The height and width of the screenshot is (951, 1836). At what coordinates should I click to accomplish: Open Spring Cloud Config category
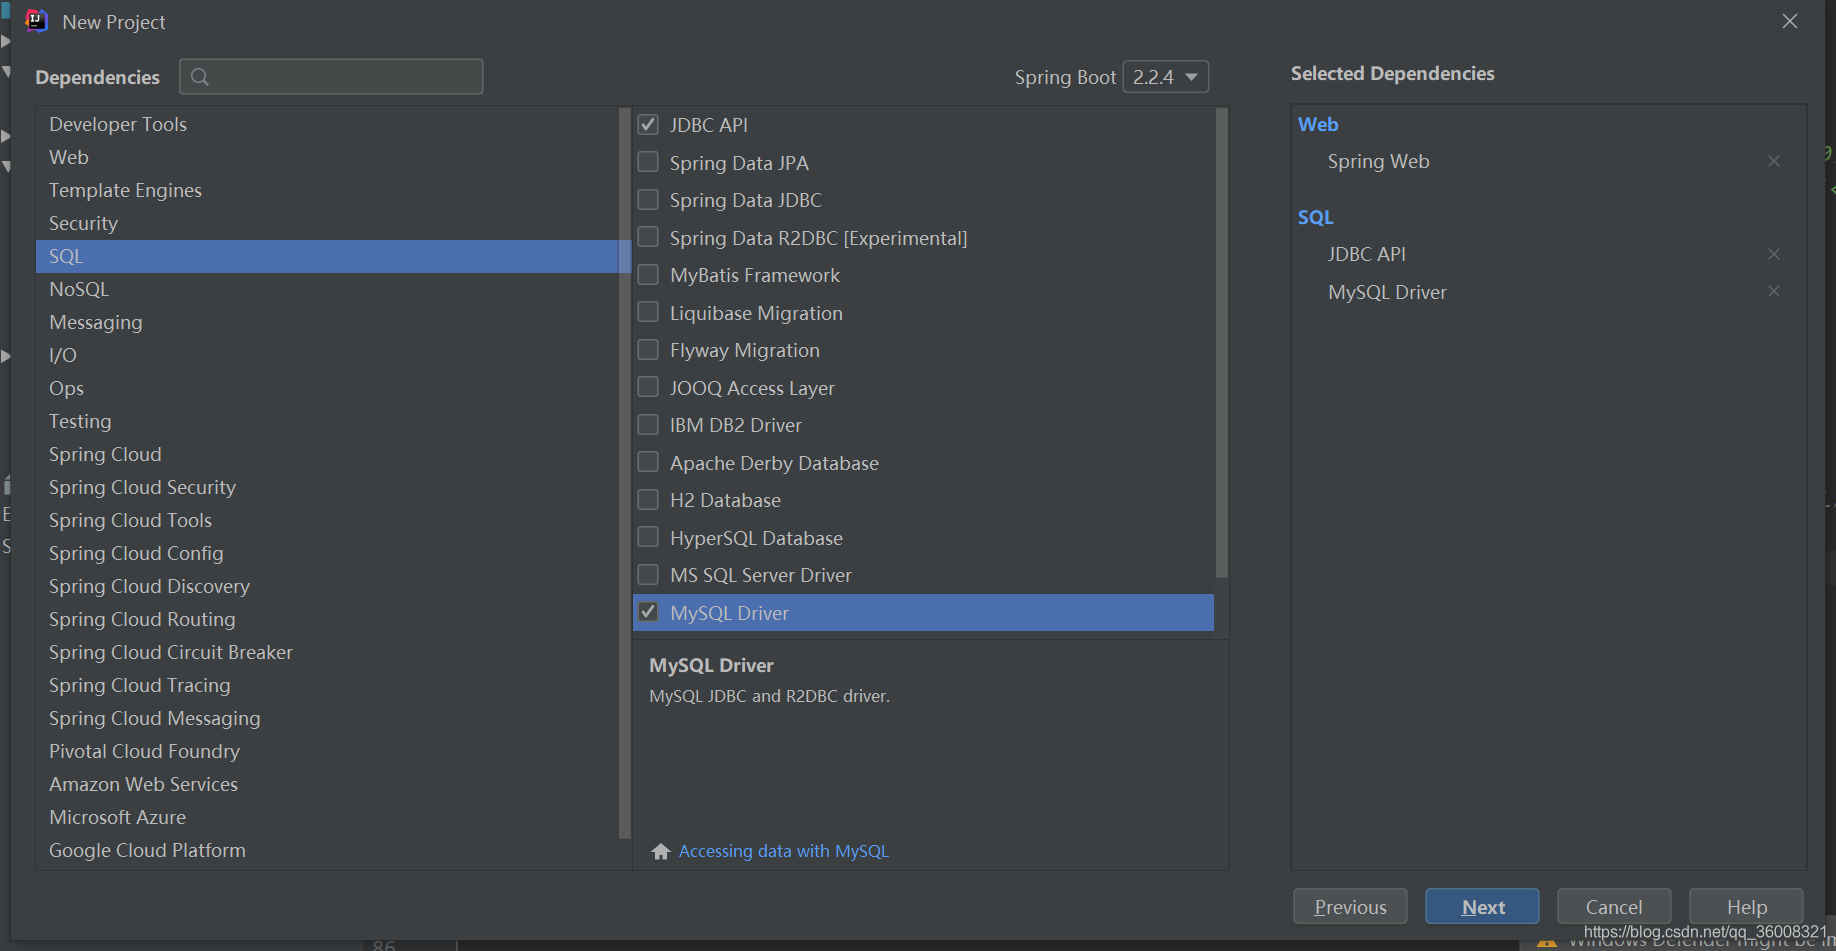pyautogui.click(x=327, y=553)
